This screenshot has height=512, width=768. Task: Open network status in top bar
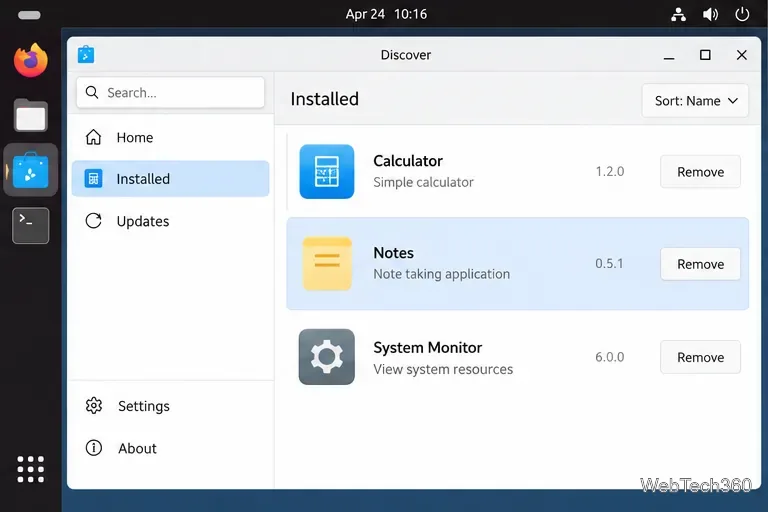[x=678, y=14]
